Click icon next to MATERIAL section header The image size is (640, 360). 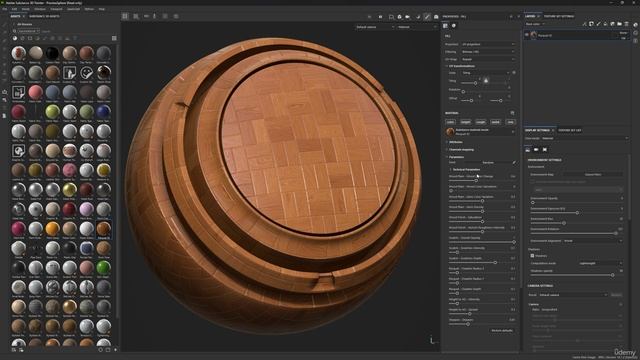tap(512, 113)
